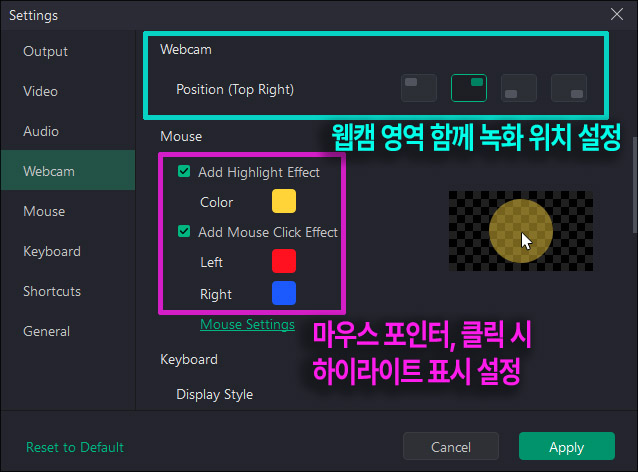The height and width of the screenshot is (472, 638).
Task: Change the Left click red color swatch
Action: [x=284, y=261]
